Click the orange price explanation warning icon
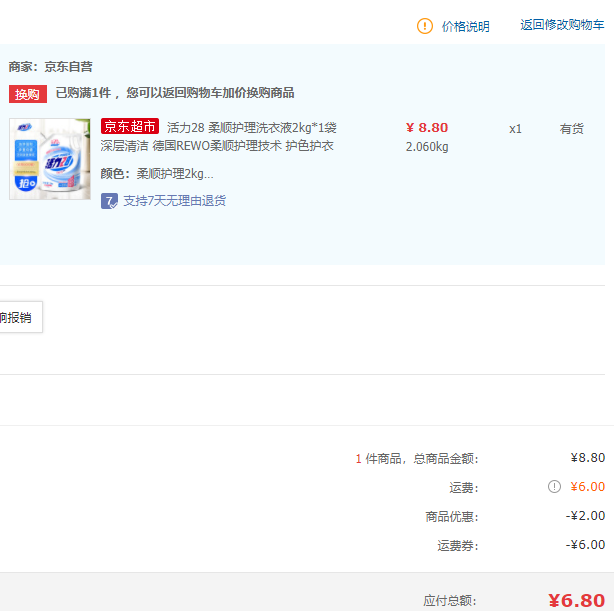This screenshot has height=611, width=614. (x=424, y=26)
